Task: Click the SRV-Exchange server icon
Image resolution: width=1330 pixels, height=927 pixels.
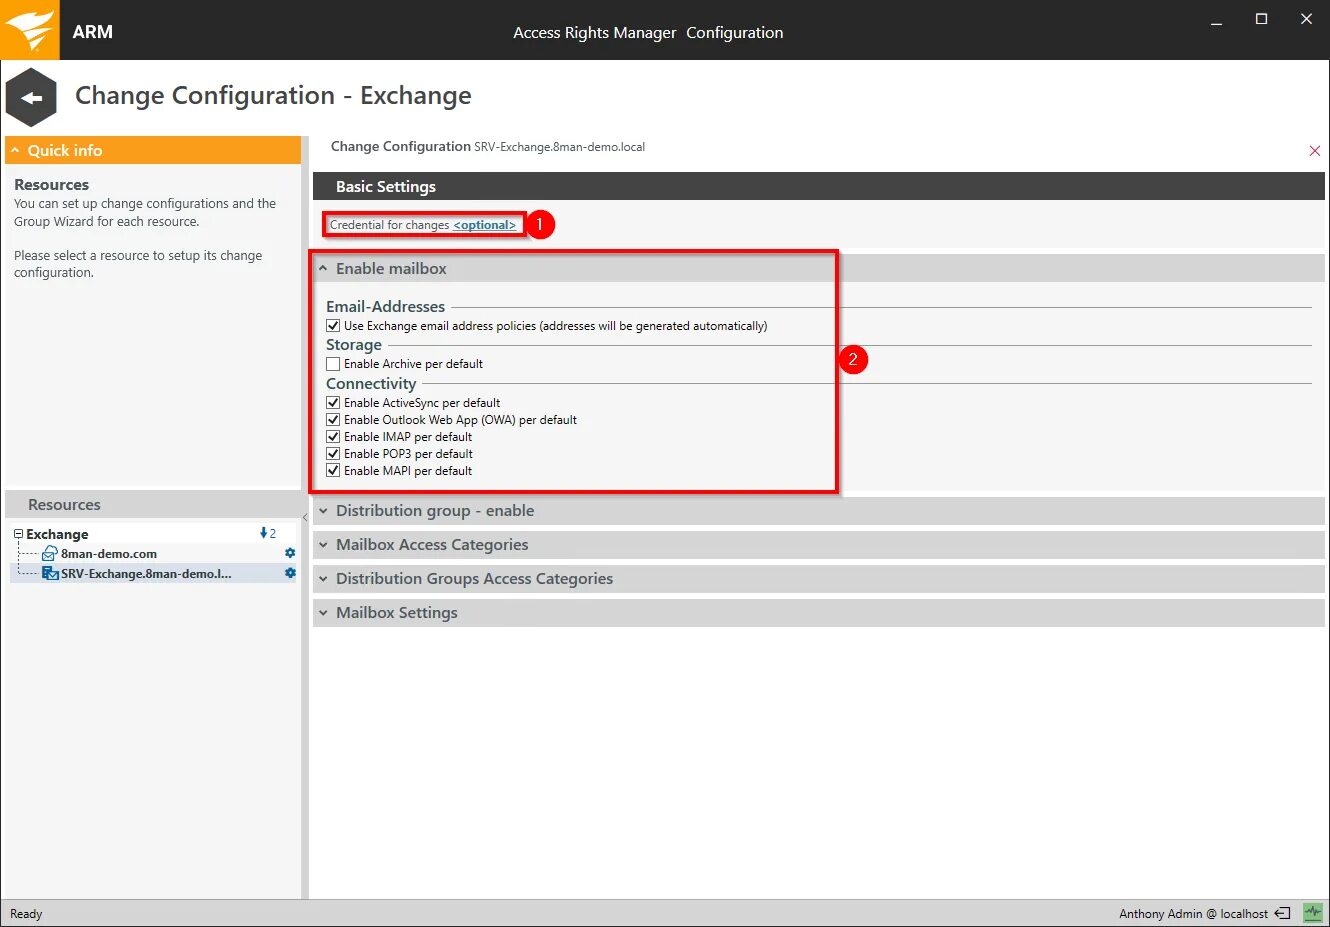Action: point(50,574)
